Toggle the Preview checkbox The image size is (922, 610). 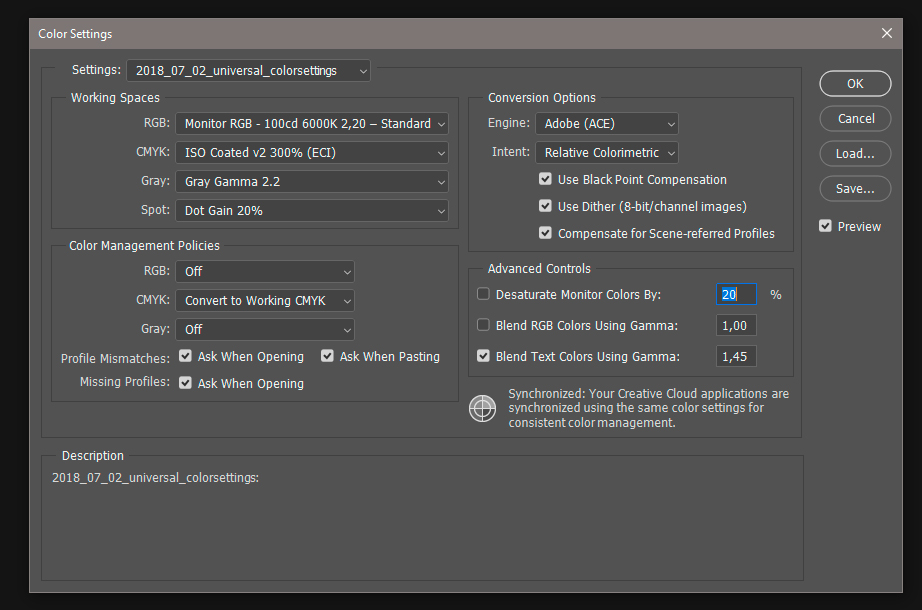[x=825, y=226]
